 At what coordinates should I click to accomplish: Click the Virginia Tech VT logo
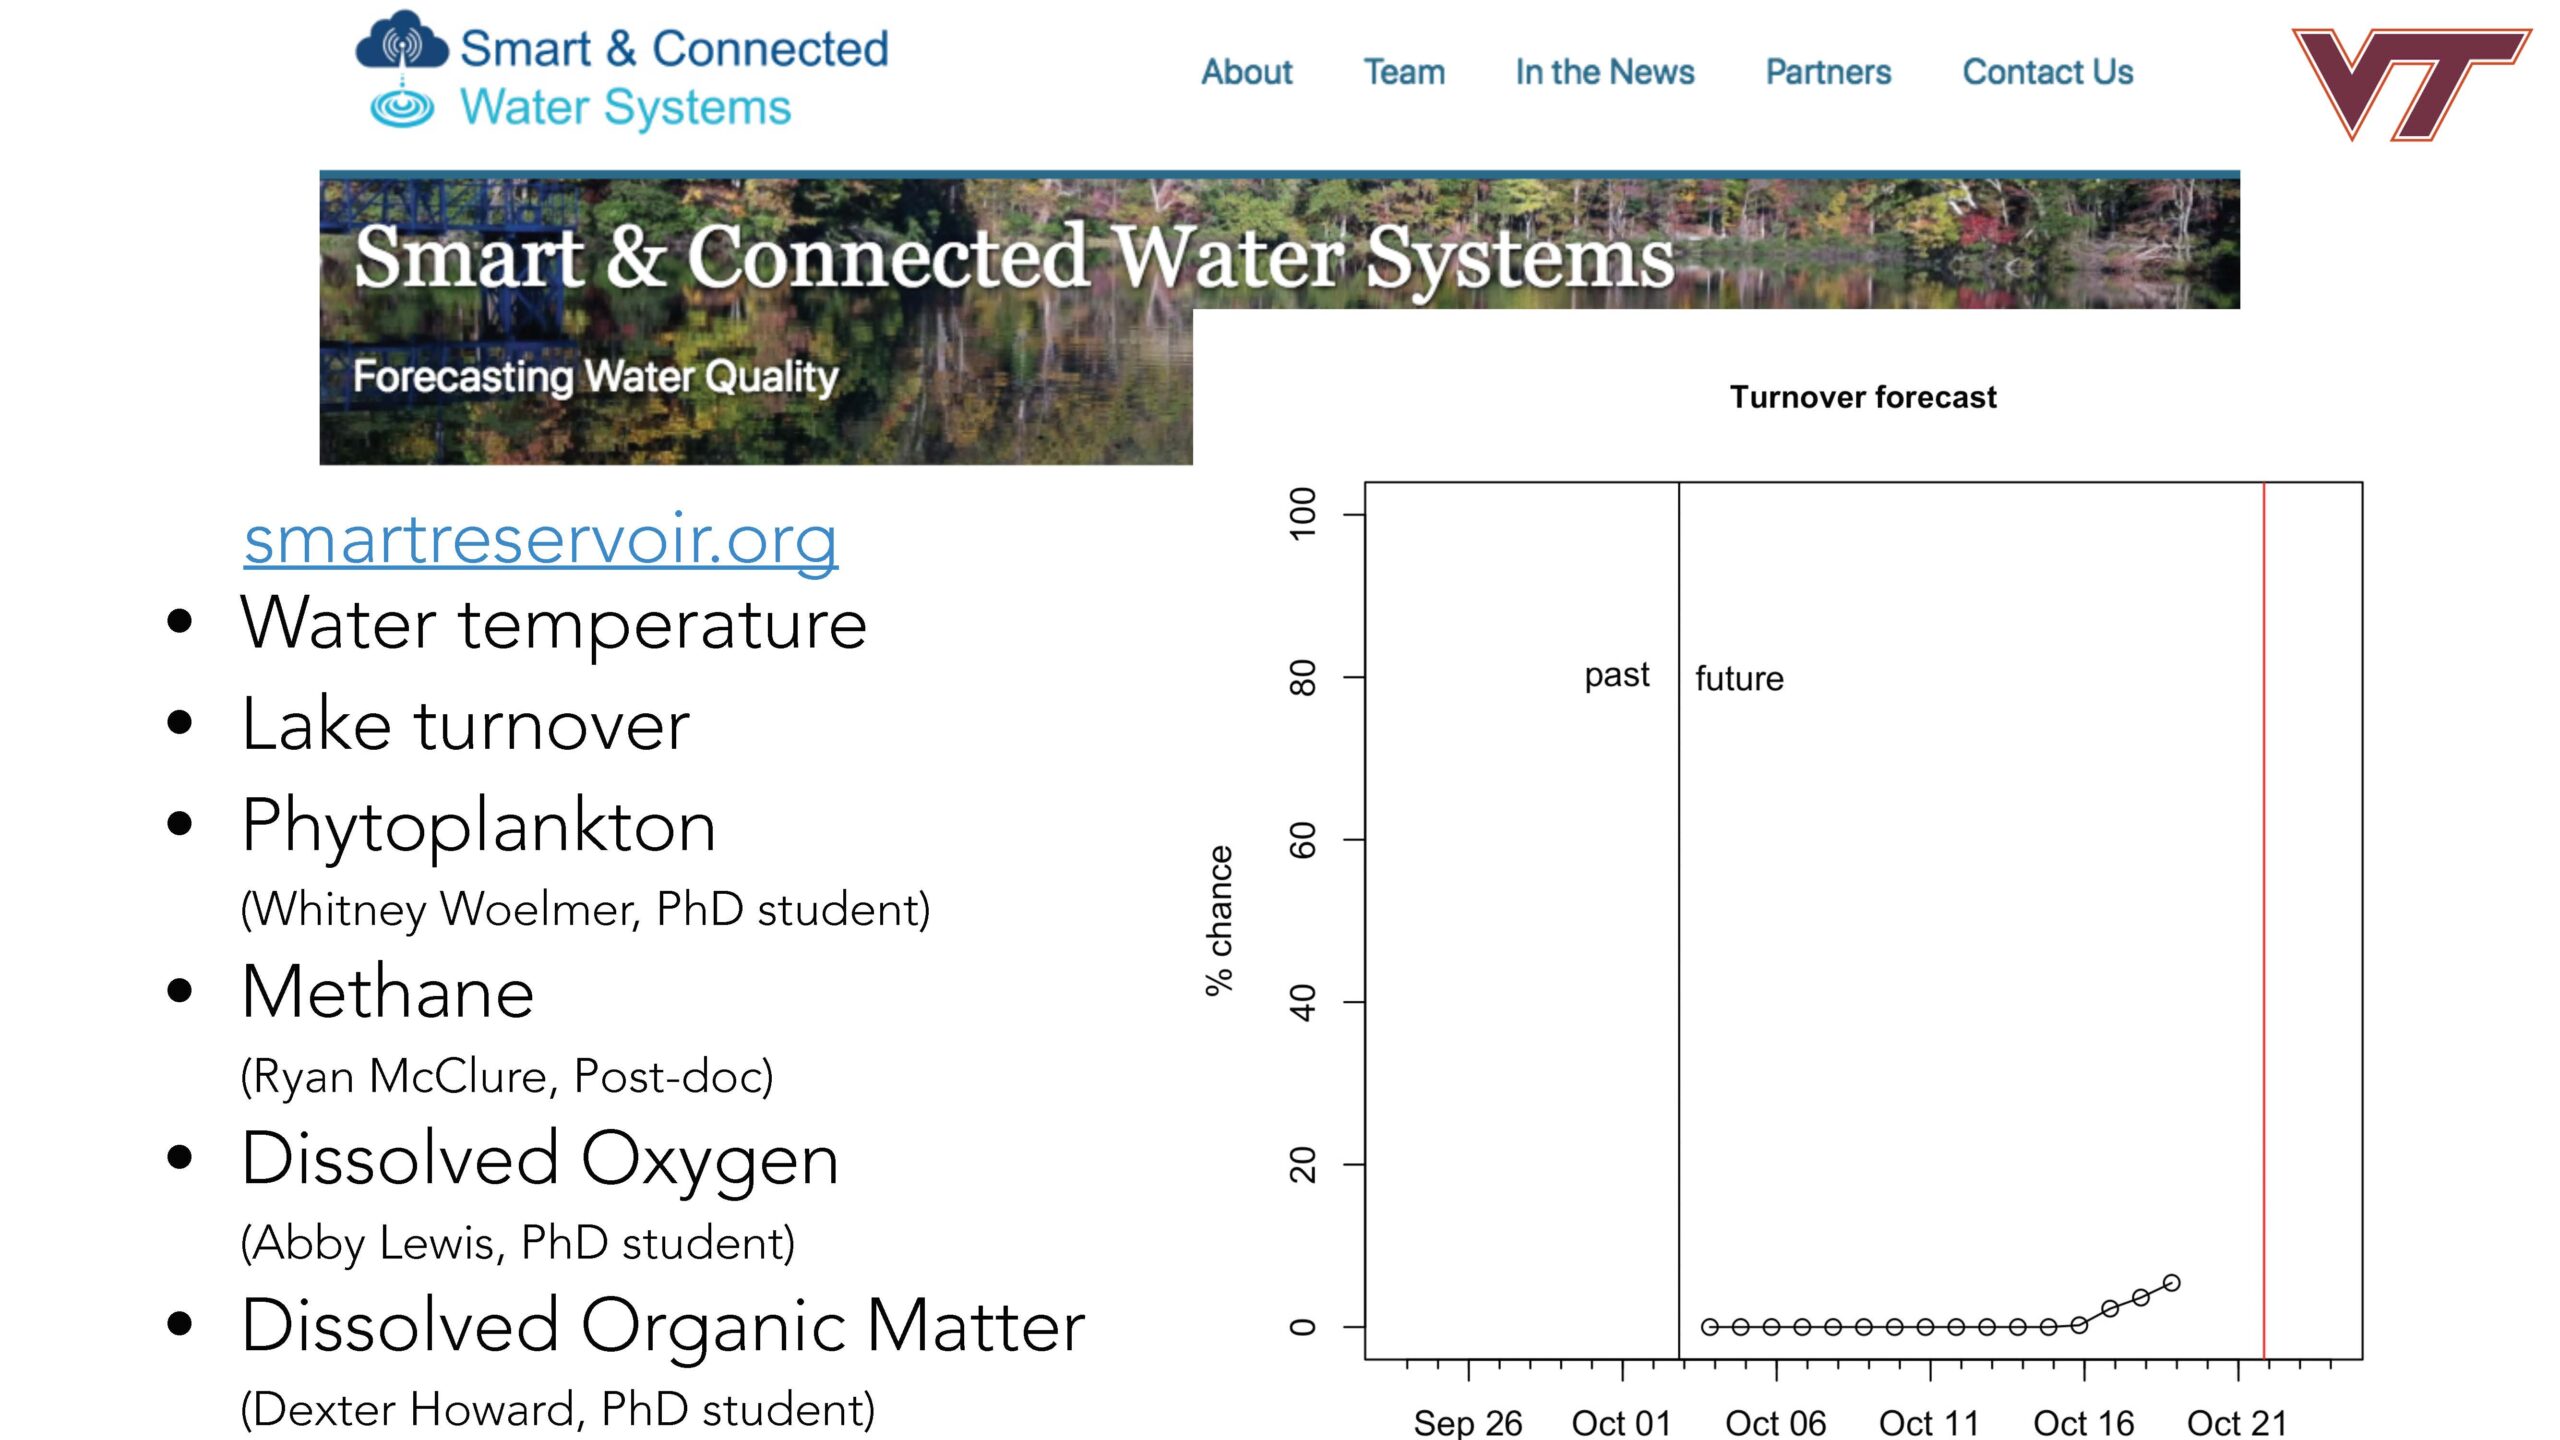[x=2412, y=84]
